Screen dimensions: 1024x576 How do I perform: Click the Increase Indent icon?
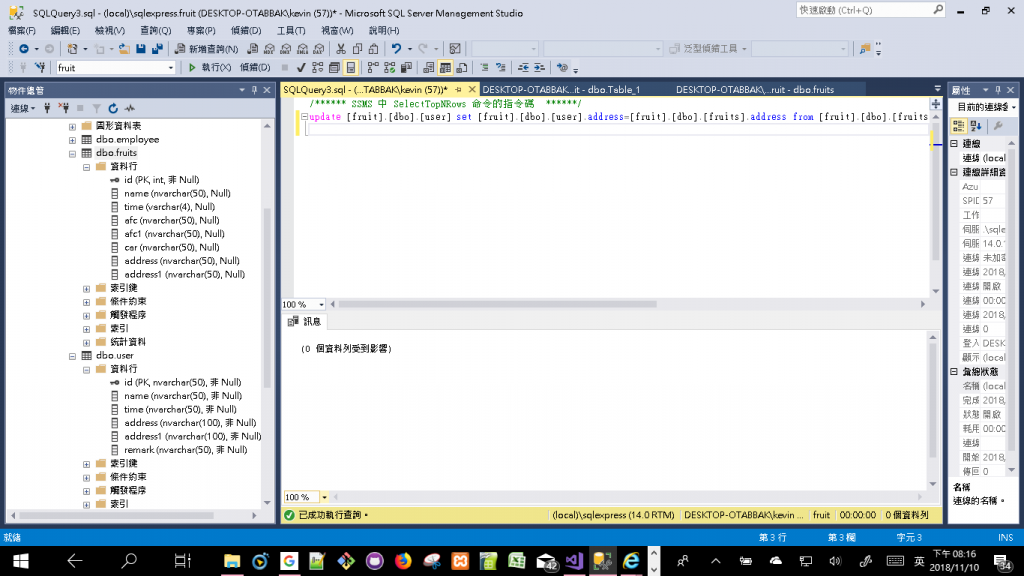539,67
